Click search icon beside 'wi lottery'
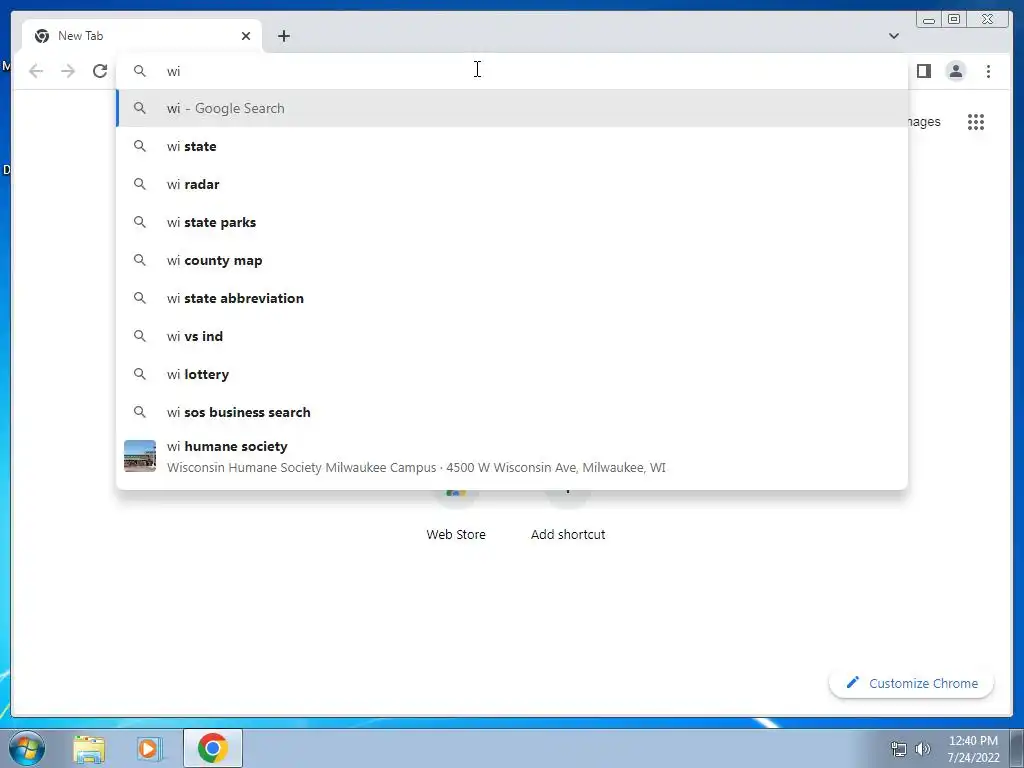1024x768 pixels. point(140,374)
